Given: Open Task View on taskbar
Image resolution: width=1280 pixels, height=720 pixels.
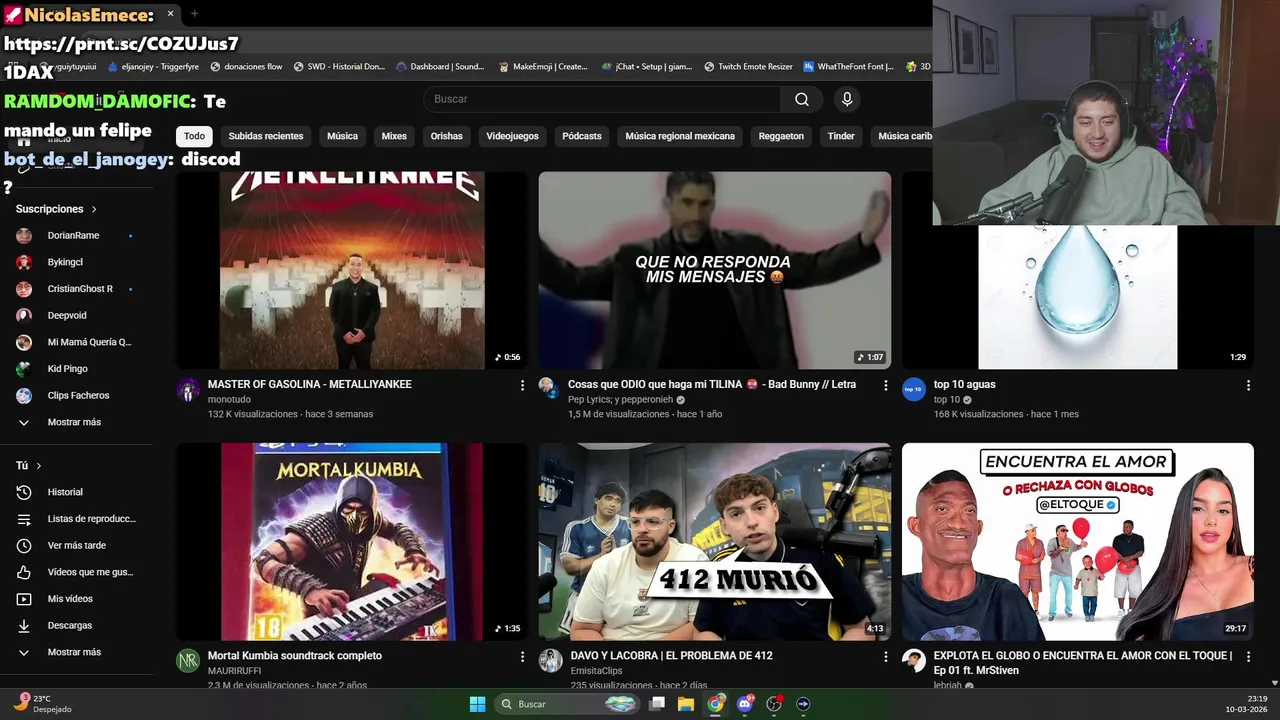Looking at the screenshot, I should pyautogui.click(x=657, y=704).
